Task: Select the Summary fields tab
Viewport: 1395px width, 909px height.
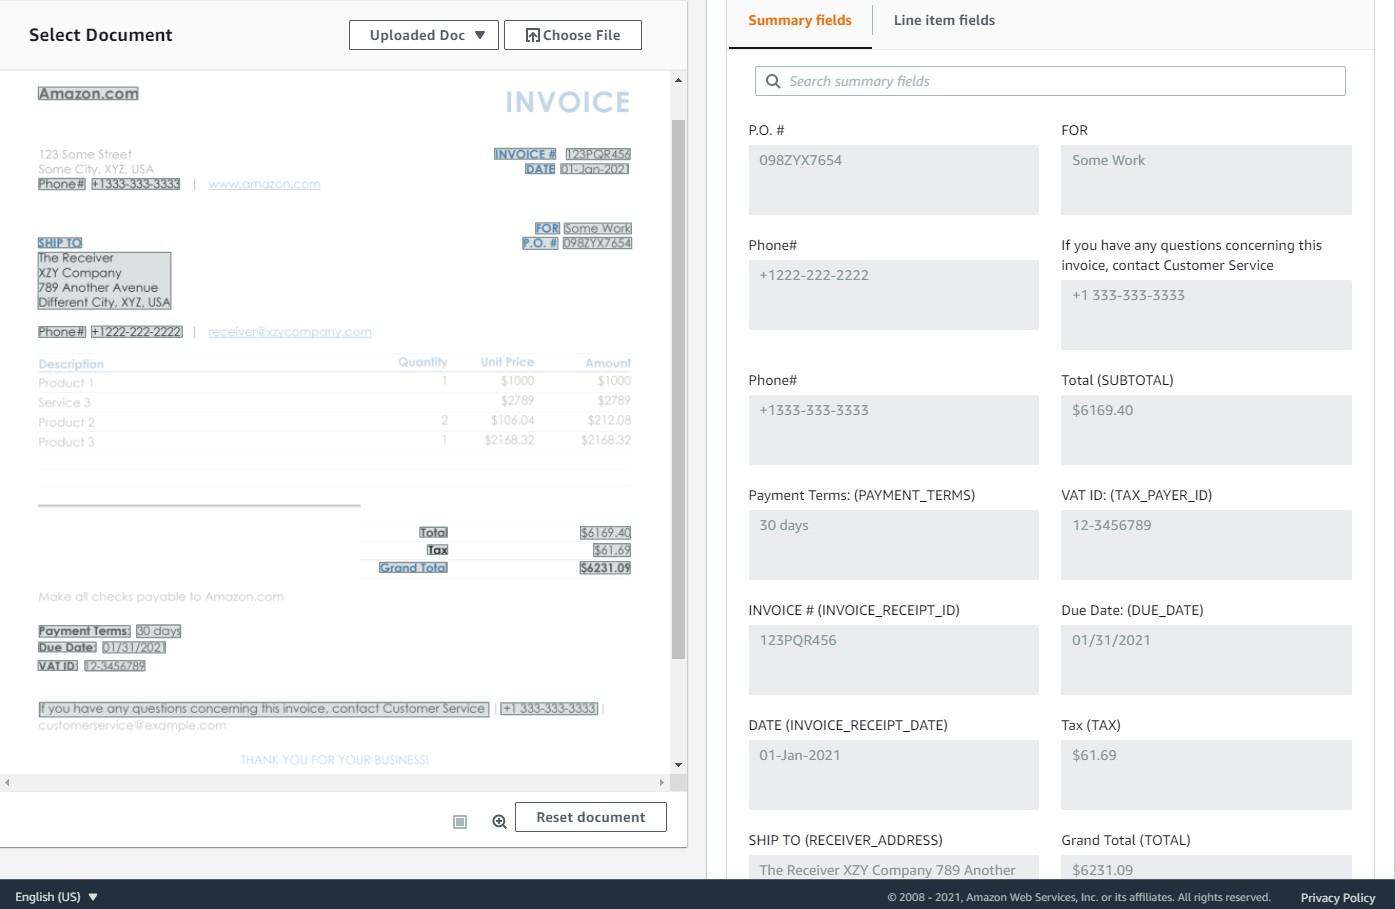Action: tap(799, 20)
